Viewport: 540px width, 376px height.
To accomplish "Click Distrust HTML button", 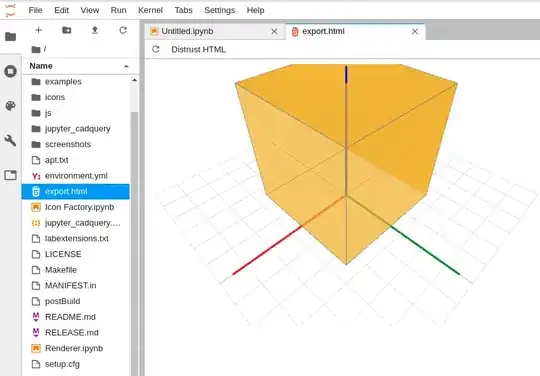I will coord(198,49).
